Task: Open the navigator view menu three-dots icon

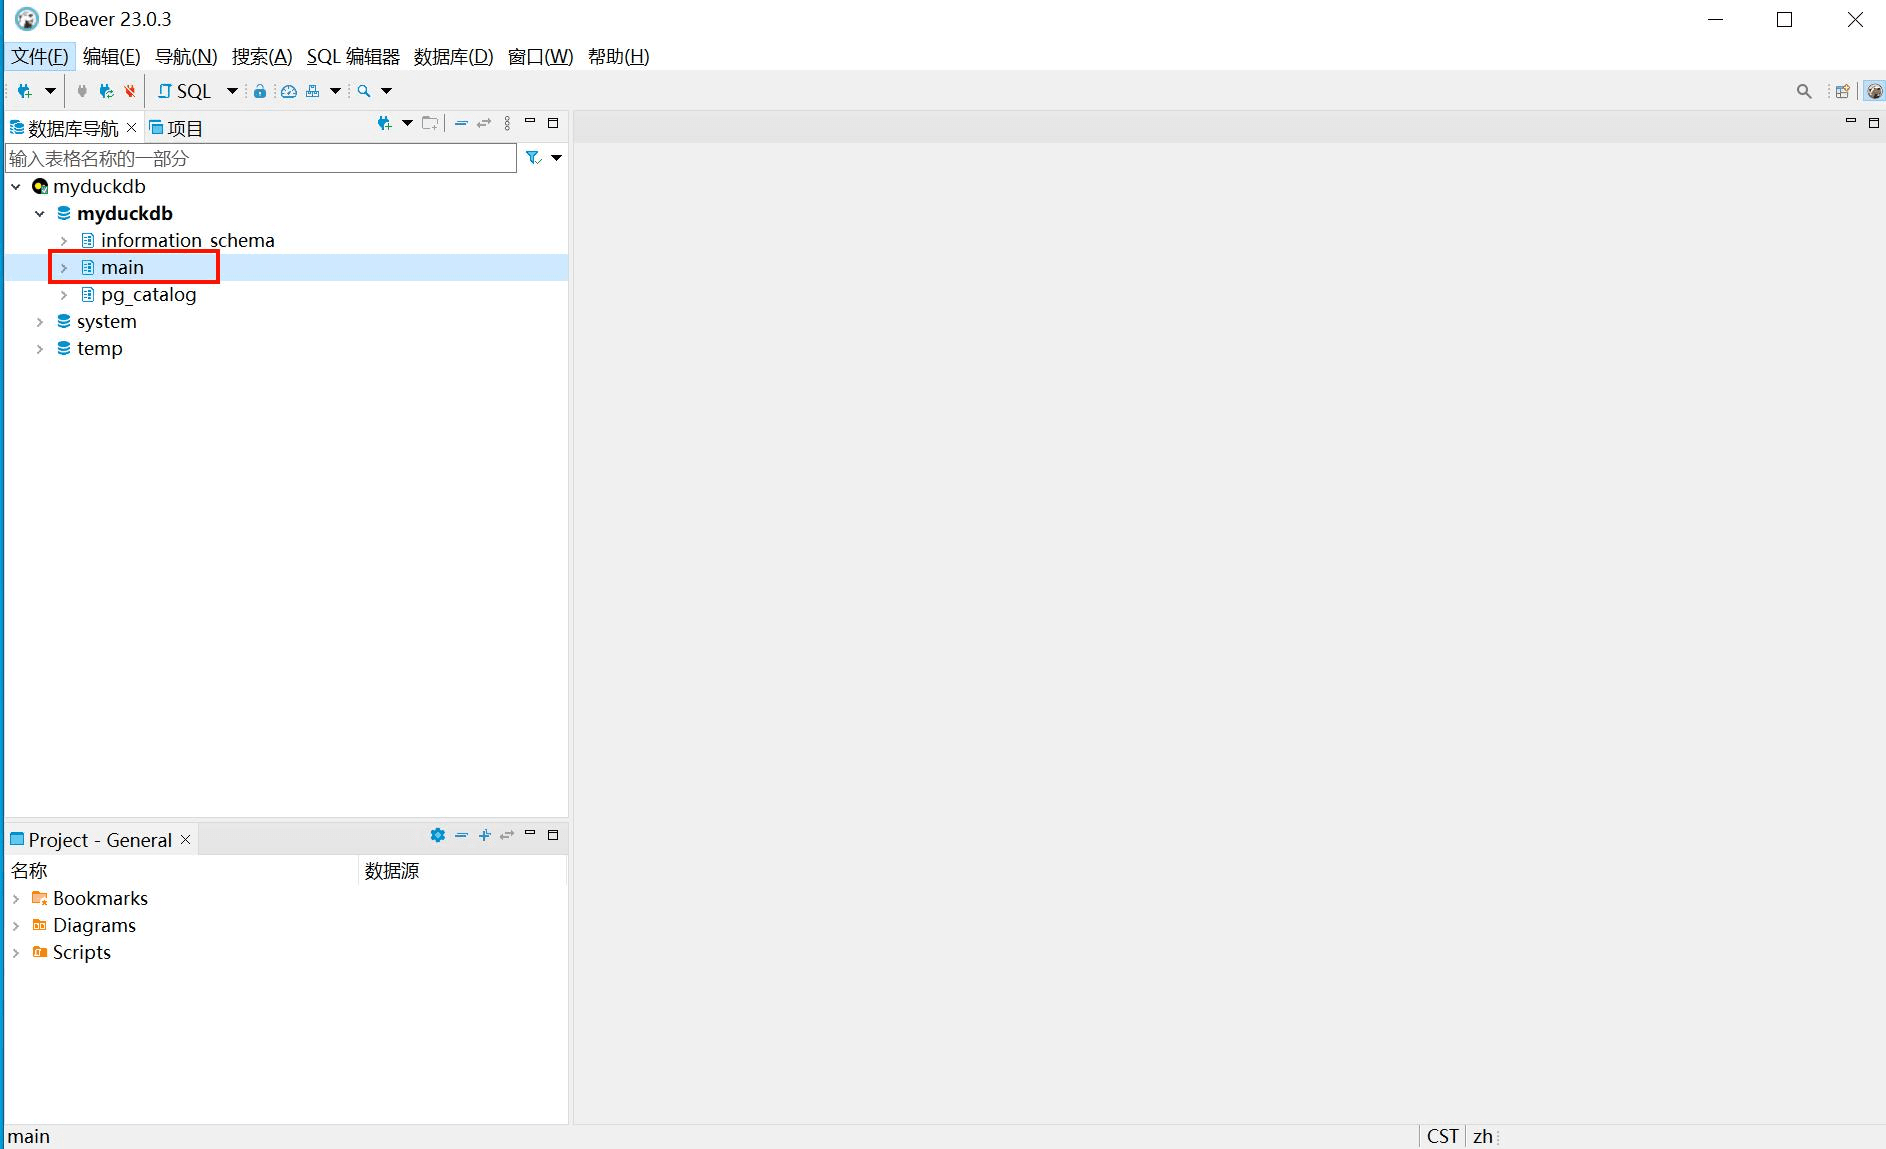Action: click(507, 123)
